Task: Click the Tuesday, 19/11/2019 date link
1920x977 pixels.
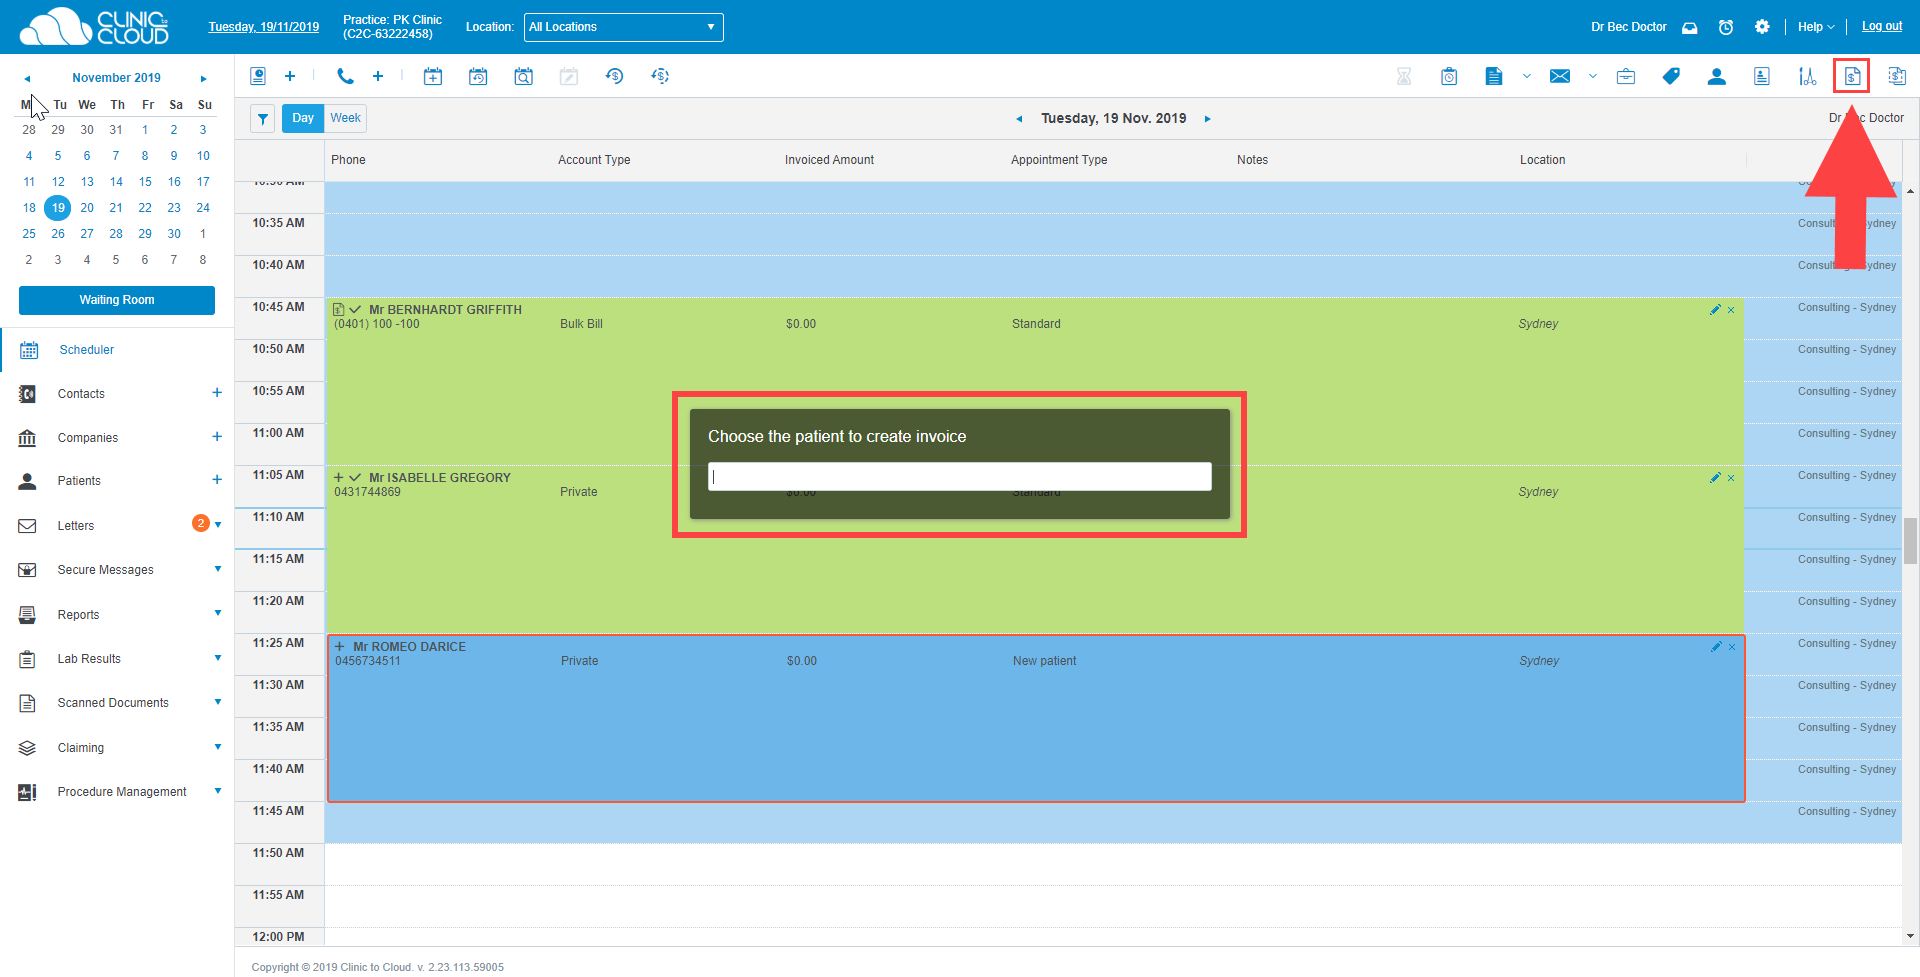Action: (264, 27)
